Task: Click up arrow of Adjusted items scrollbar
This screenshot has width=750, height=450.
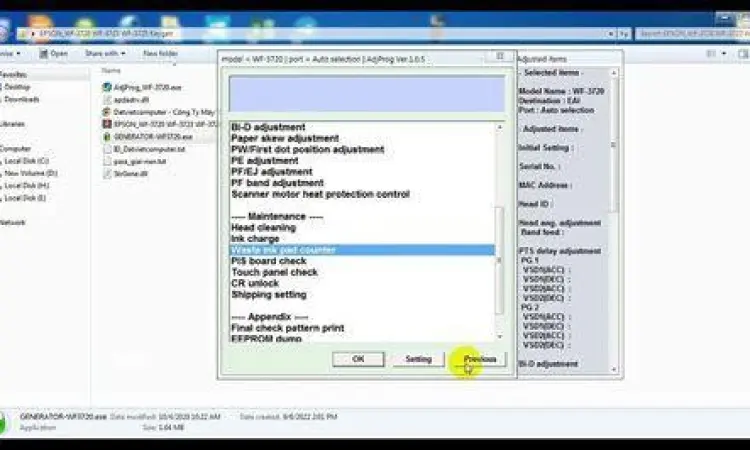Action: click(x=614, y=73)
